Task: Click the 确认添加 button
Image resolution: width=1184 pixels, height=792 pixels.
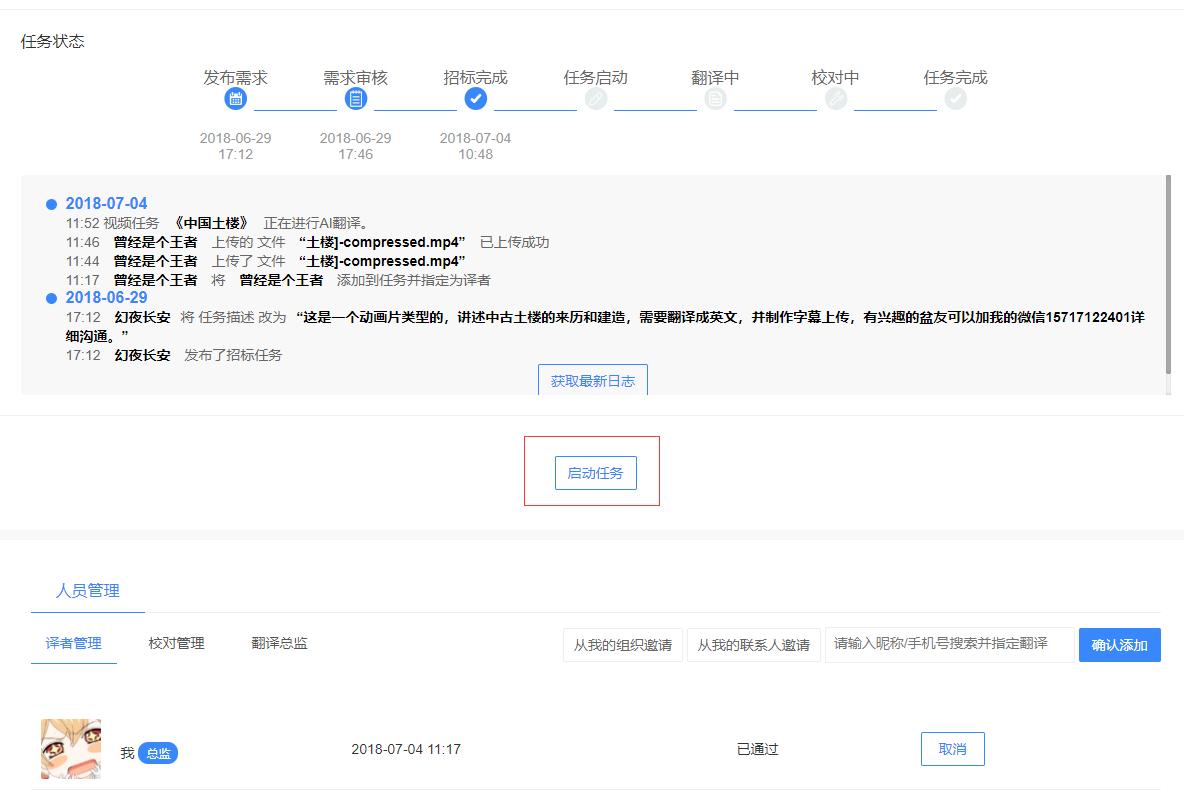Action: 1119,645
